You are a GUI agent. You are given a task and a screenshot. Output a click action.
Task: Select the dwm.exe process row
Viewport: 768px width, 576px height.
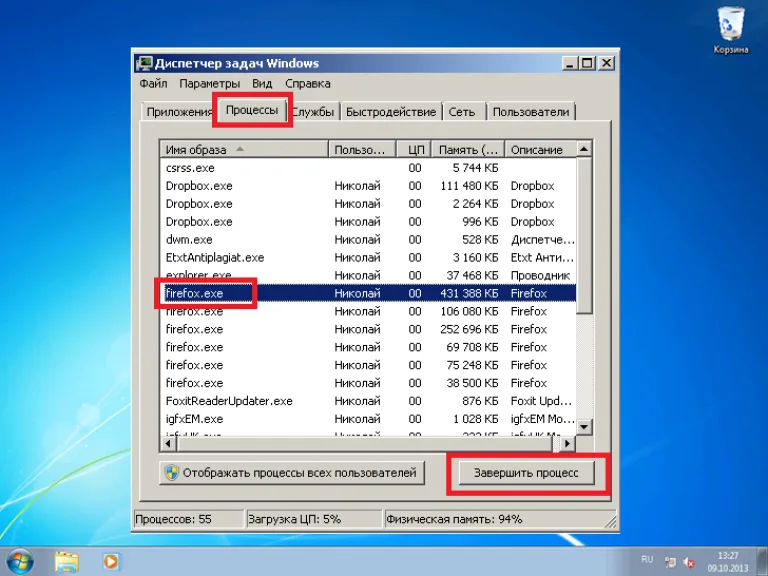point(368,240)
